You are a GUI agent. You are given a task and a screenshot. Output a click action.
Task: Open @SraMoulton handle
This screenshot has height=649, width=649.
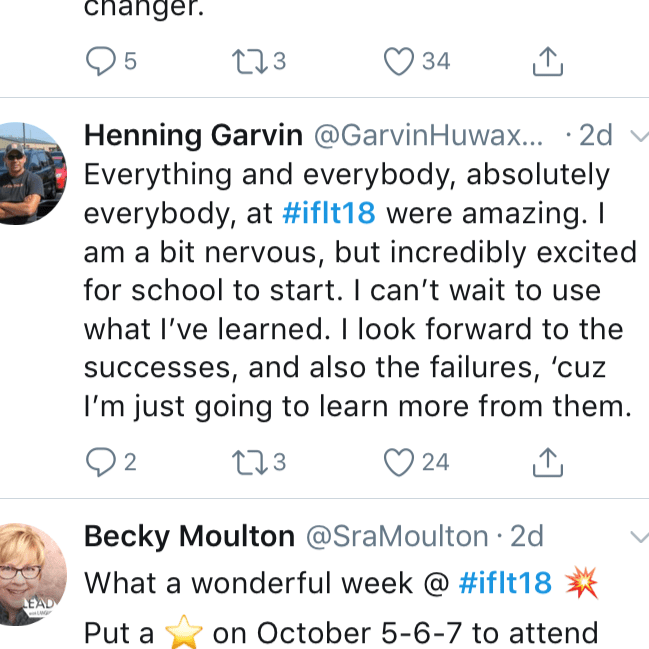[397, 536]
